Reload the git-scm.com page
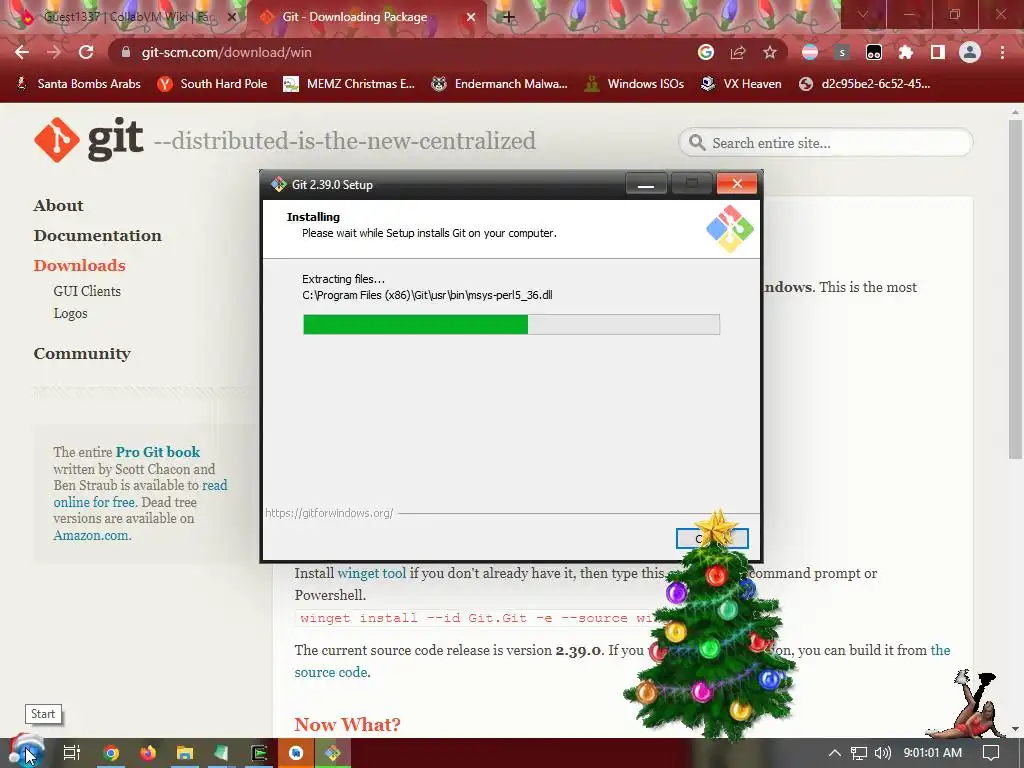The image size is (1024, 768). [86, 52]
